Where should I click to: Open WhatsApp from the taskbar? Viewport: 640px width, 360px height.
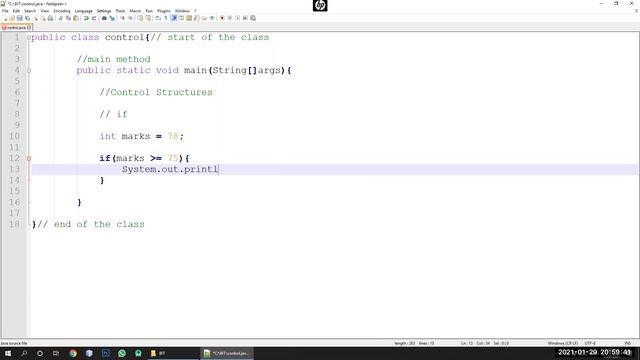(x=122, y=353)
